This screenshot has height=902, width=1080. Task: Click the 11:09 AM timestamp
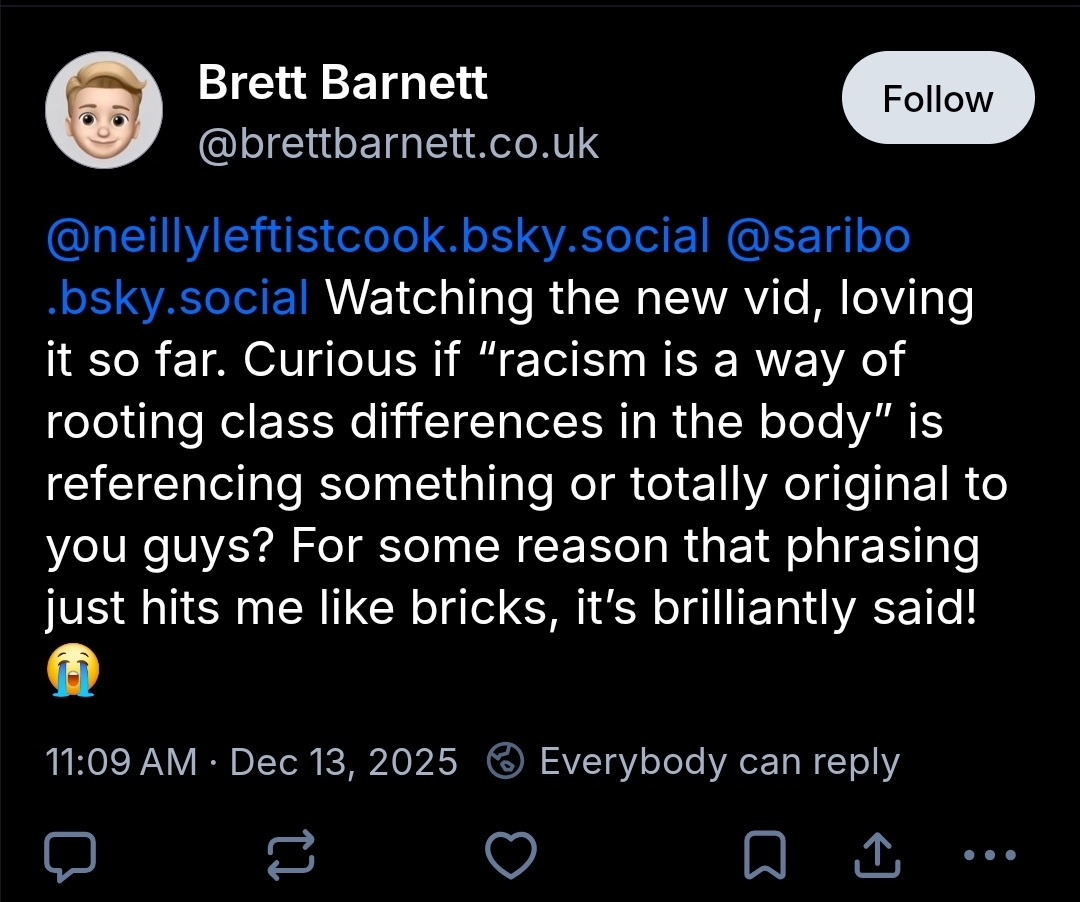tap(121, 762)
